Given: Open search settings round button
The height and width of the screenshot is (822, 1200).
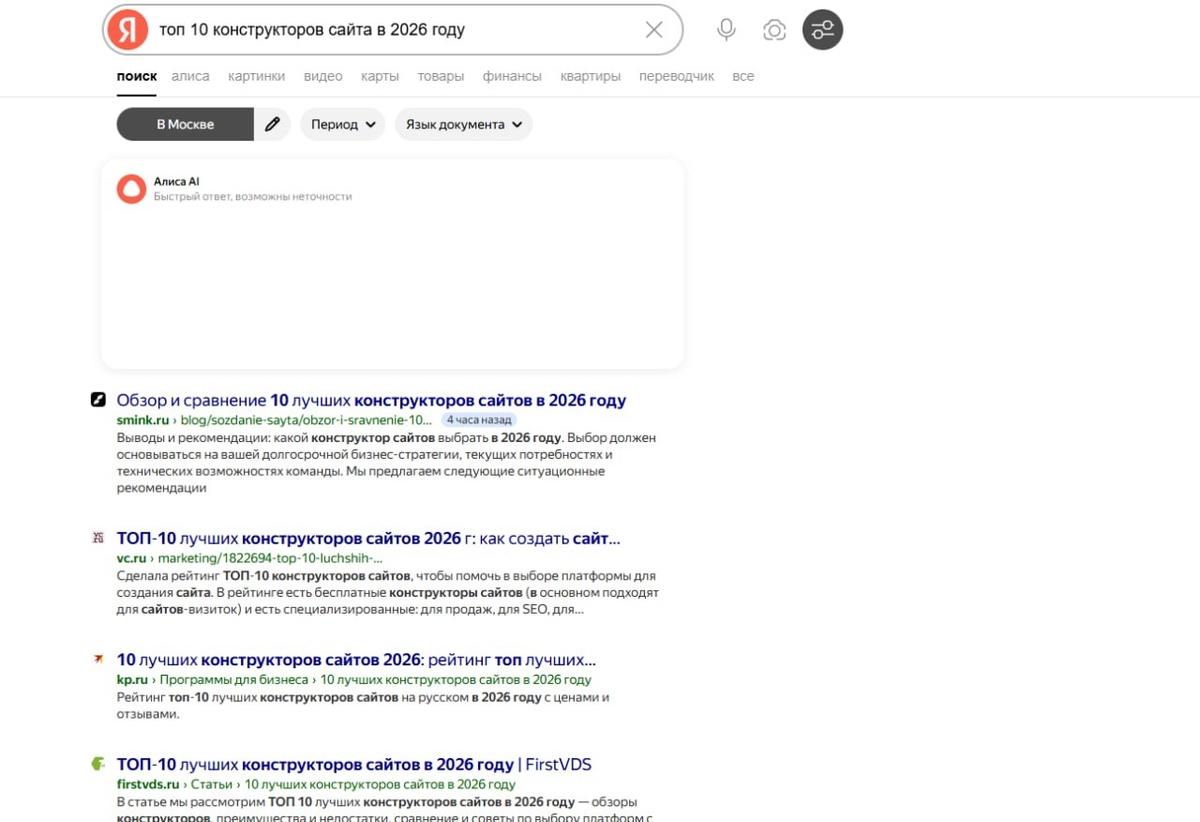Looking at the screenshot, I should pyautogui.click(x=823, y=29).
